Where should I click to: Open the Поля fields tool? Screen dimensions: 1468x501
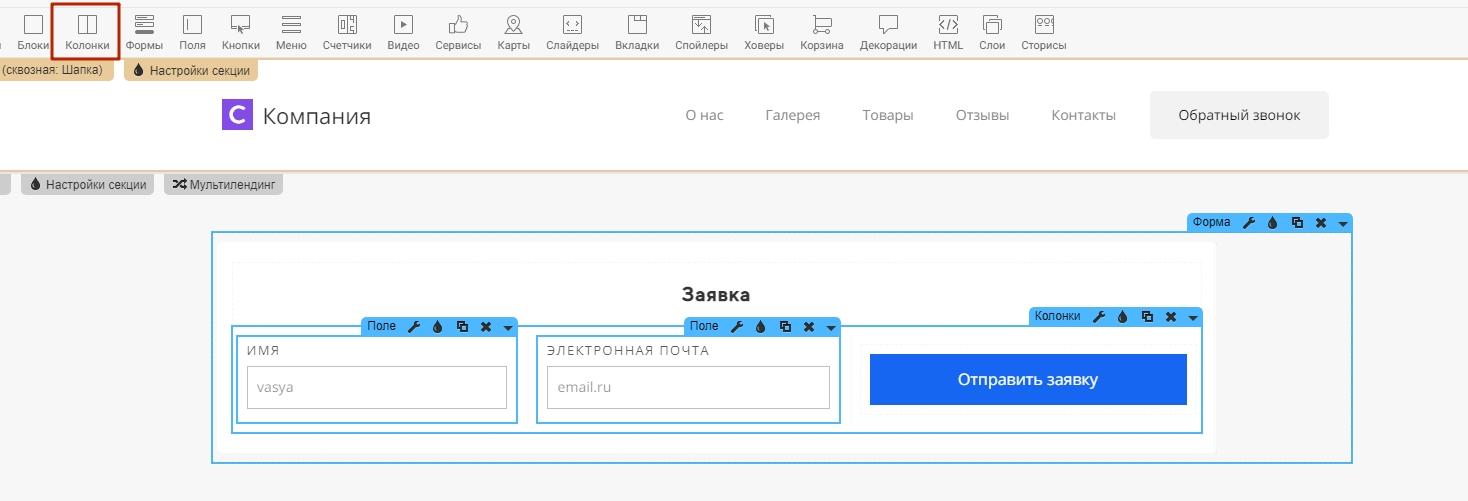click(x=192, y=32)
